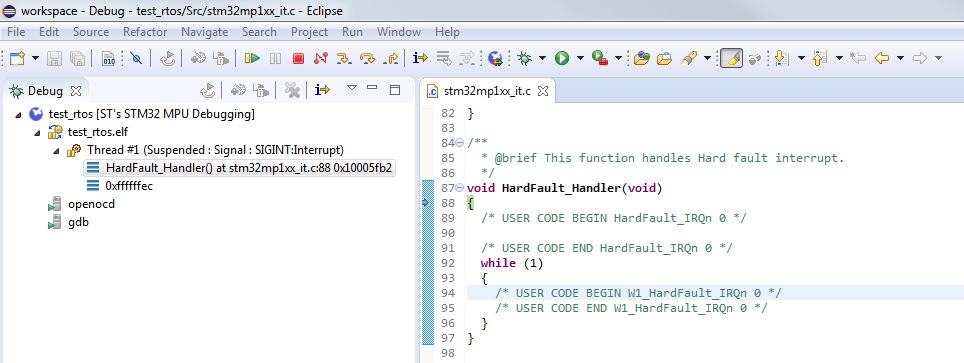This screenshot has height=363, width=964.
Task: Click Remove All Terminated in Debug view
Action: click(292, 90)
